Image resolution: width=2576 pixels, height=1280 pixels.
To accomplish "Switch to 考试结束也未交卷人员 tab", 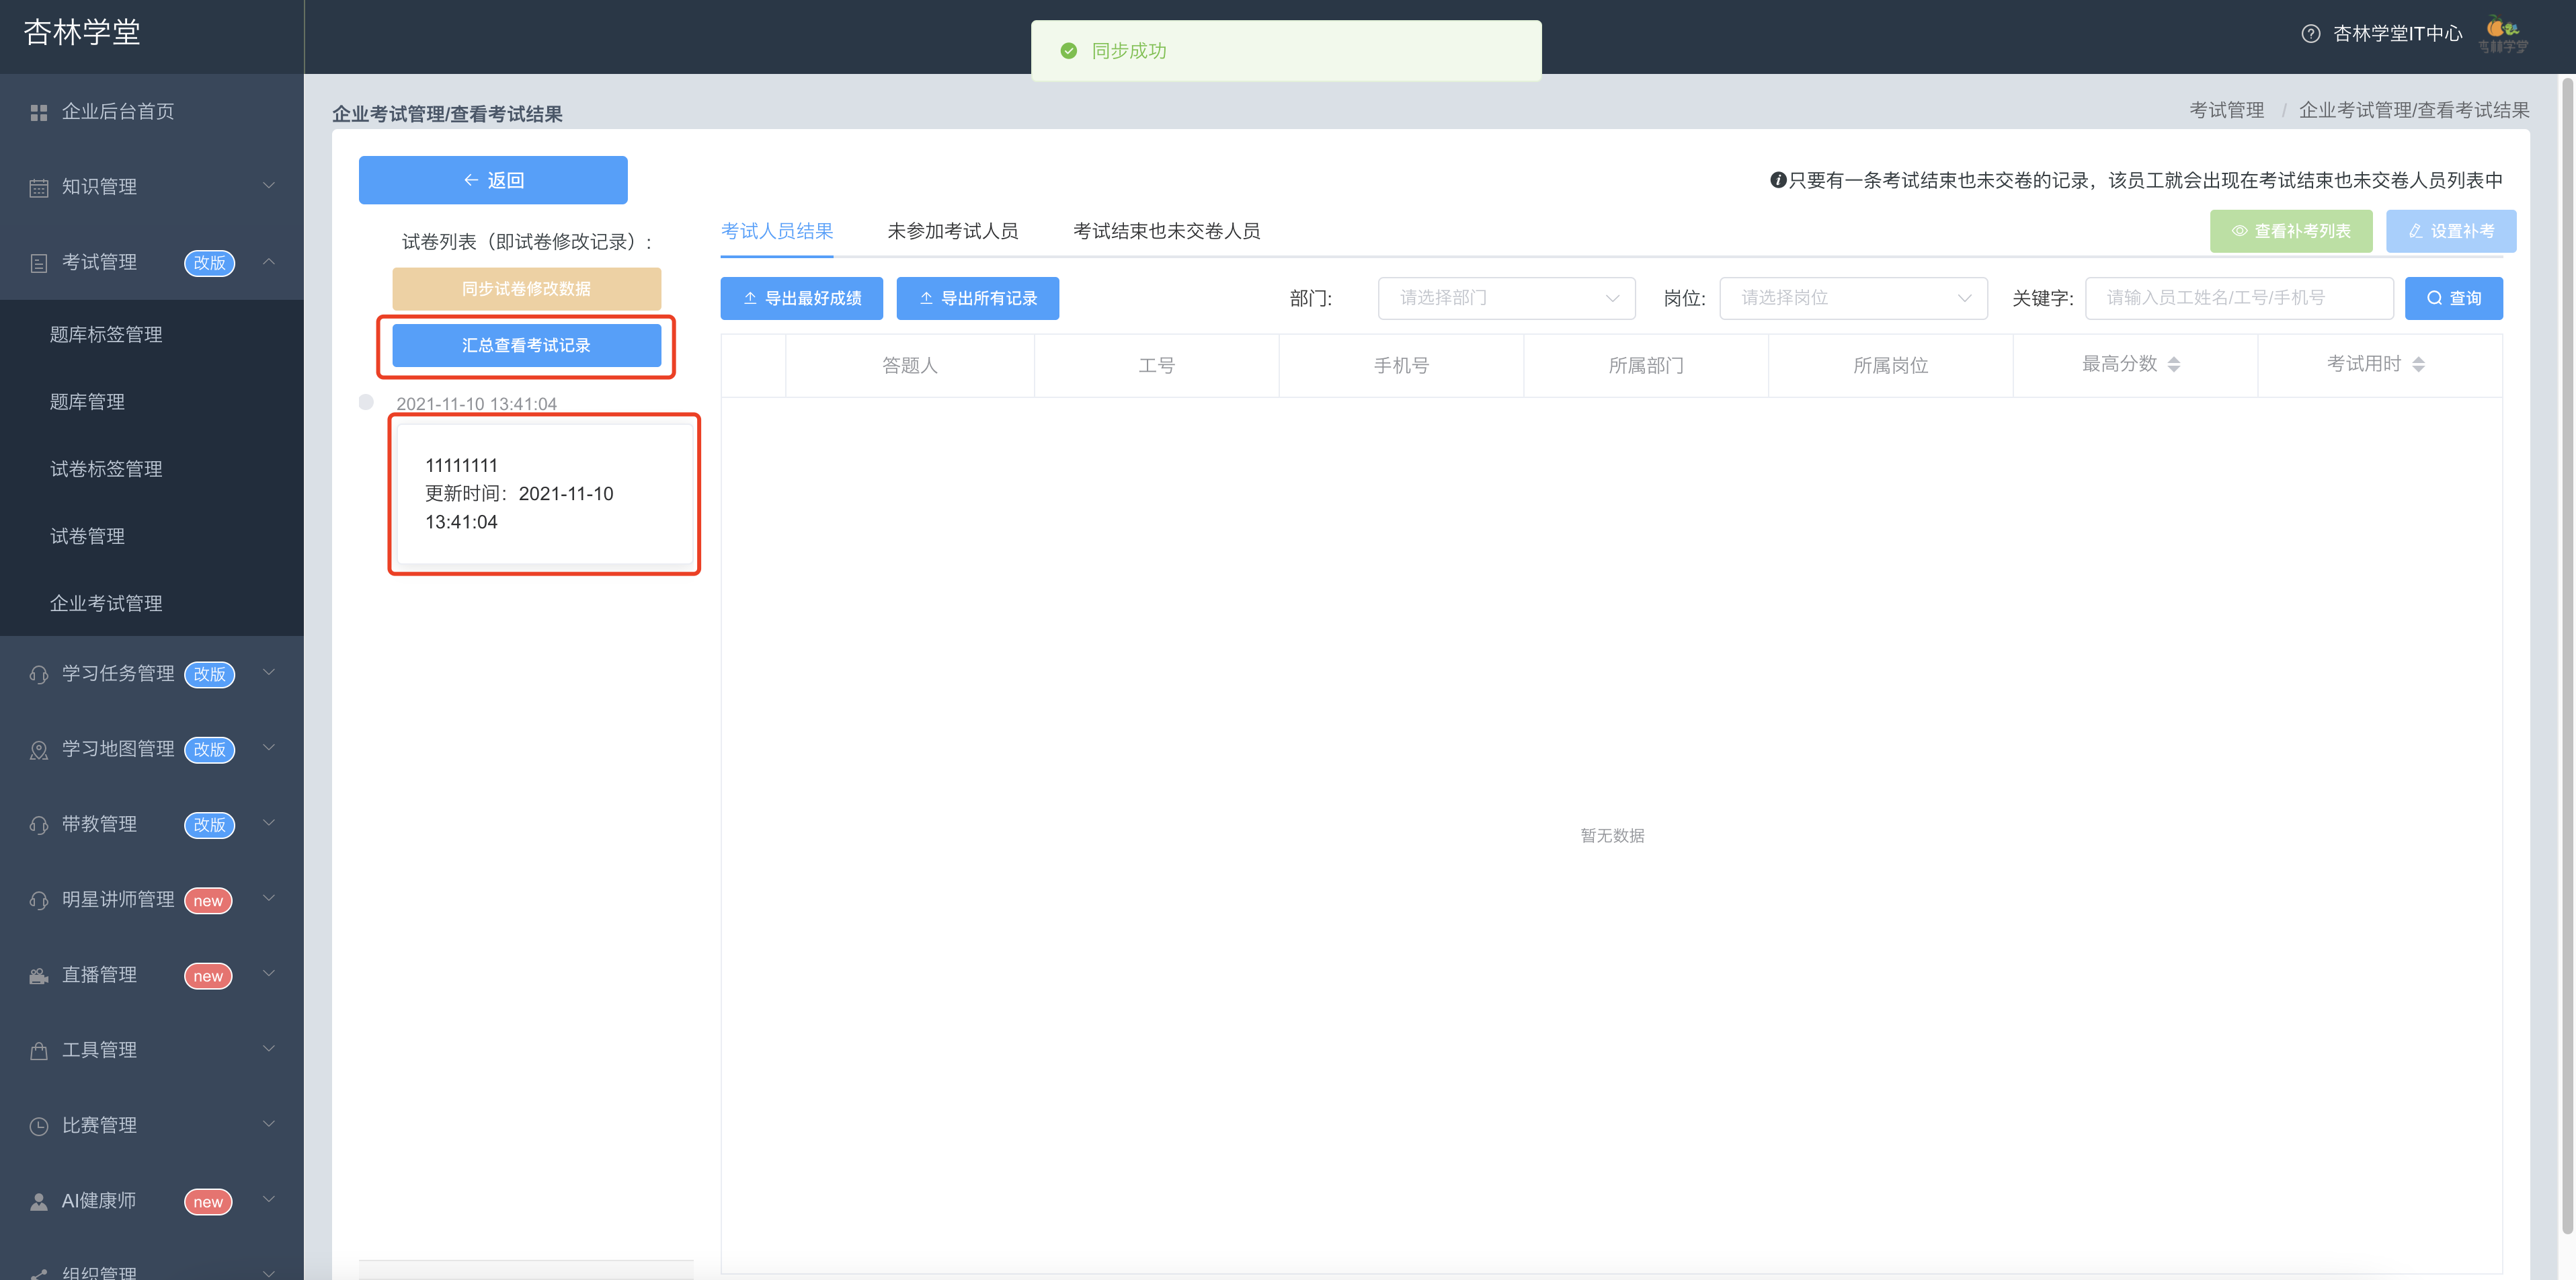I will 1166,231.
